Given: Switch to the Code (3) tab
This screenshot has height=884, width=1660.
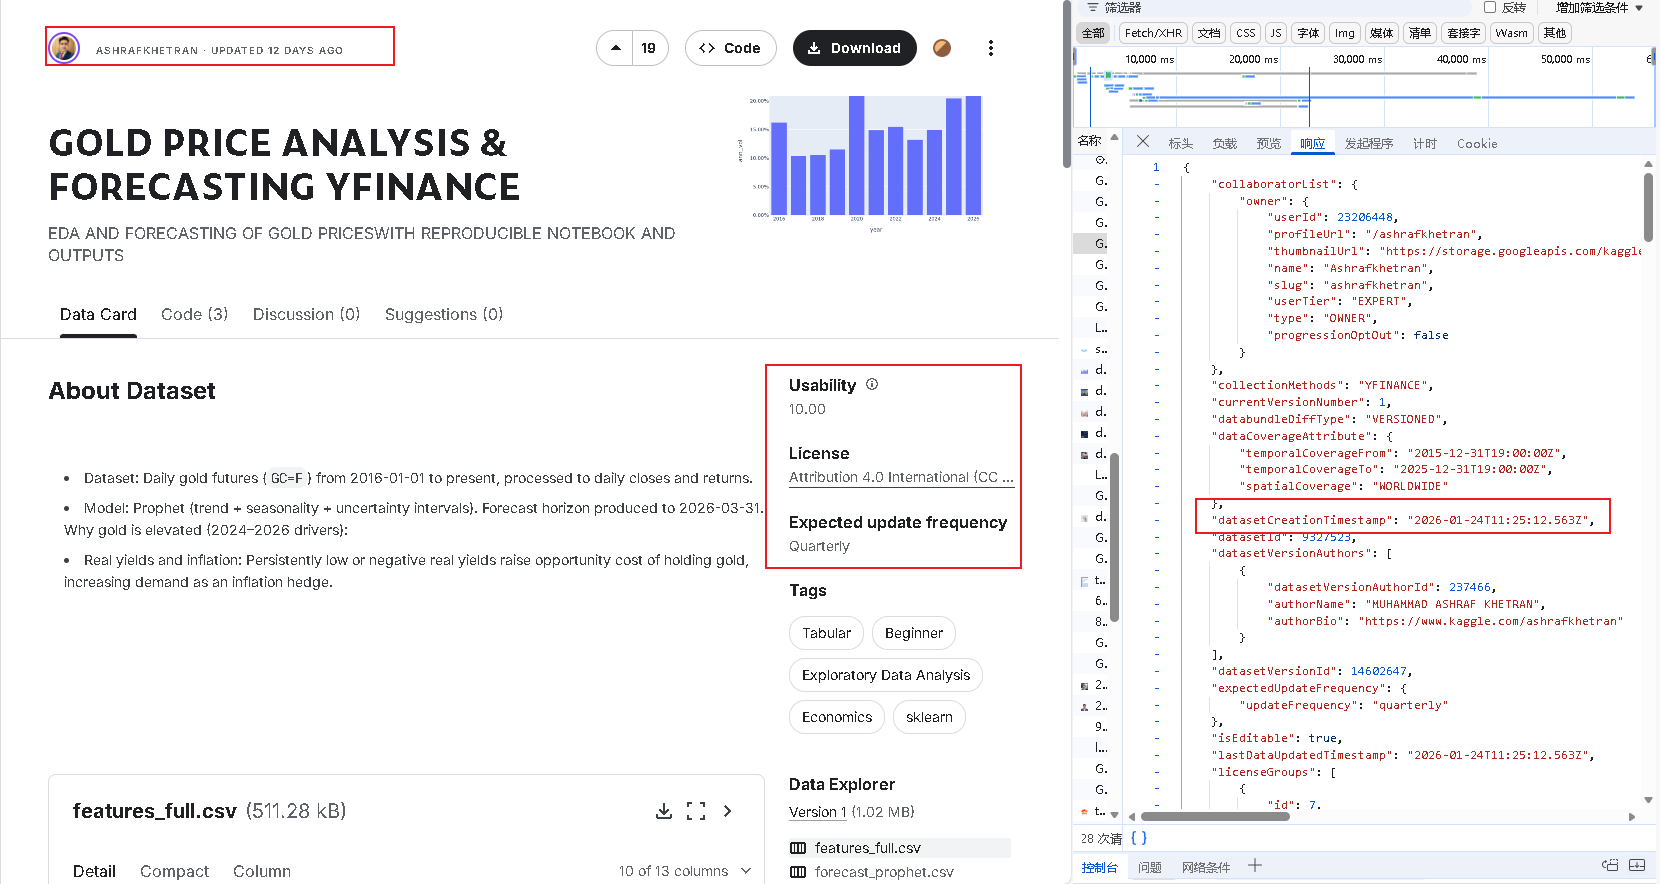Looking at the screenshot, I should 195,314.
